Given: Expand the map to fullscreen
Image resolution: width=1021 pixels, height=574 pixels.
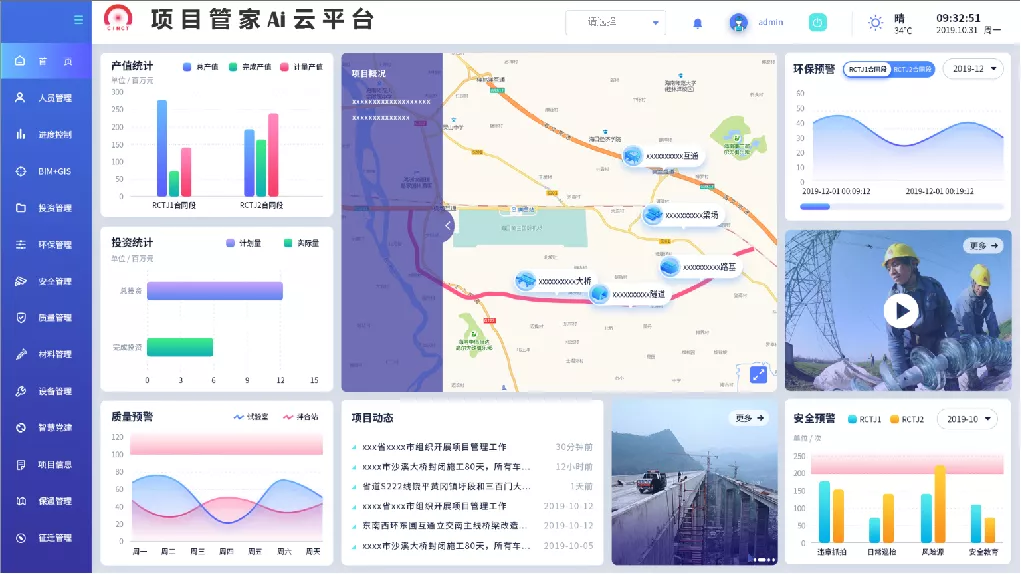Looking at the screenshot, I should click(x=759, y=374).
